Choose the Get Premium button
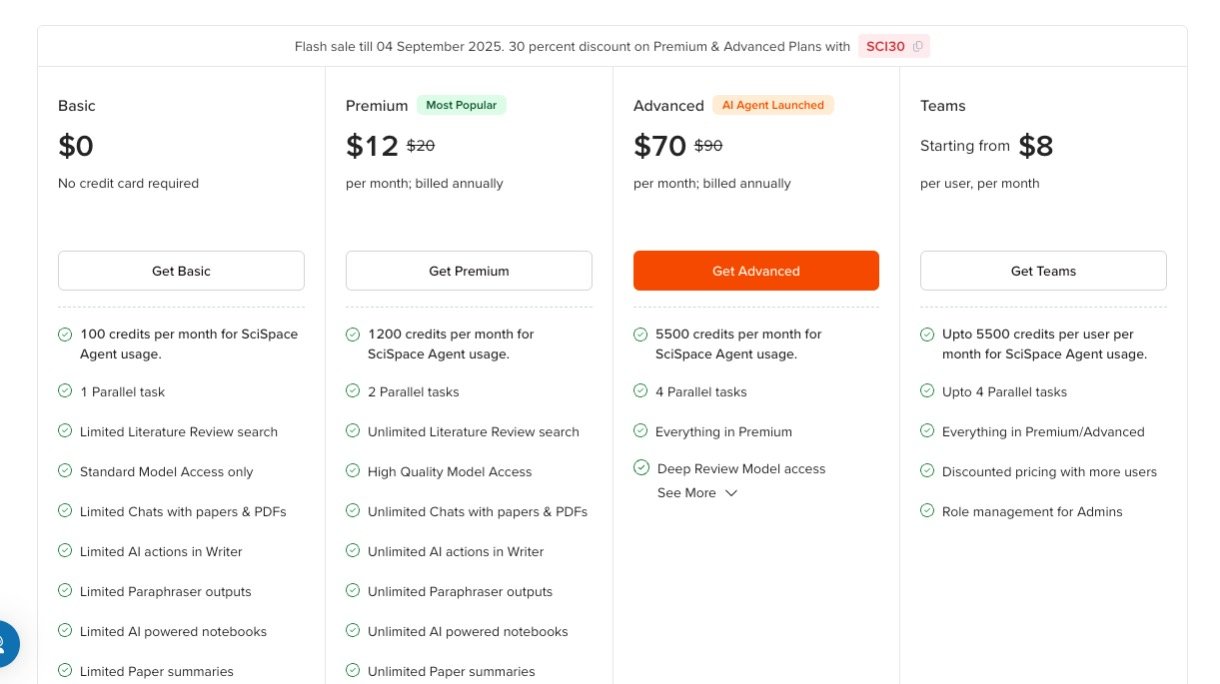 (469, 271)
